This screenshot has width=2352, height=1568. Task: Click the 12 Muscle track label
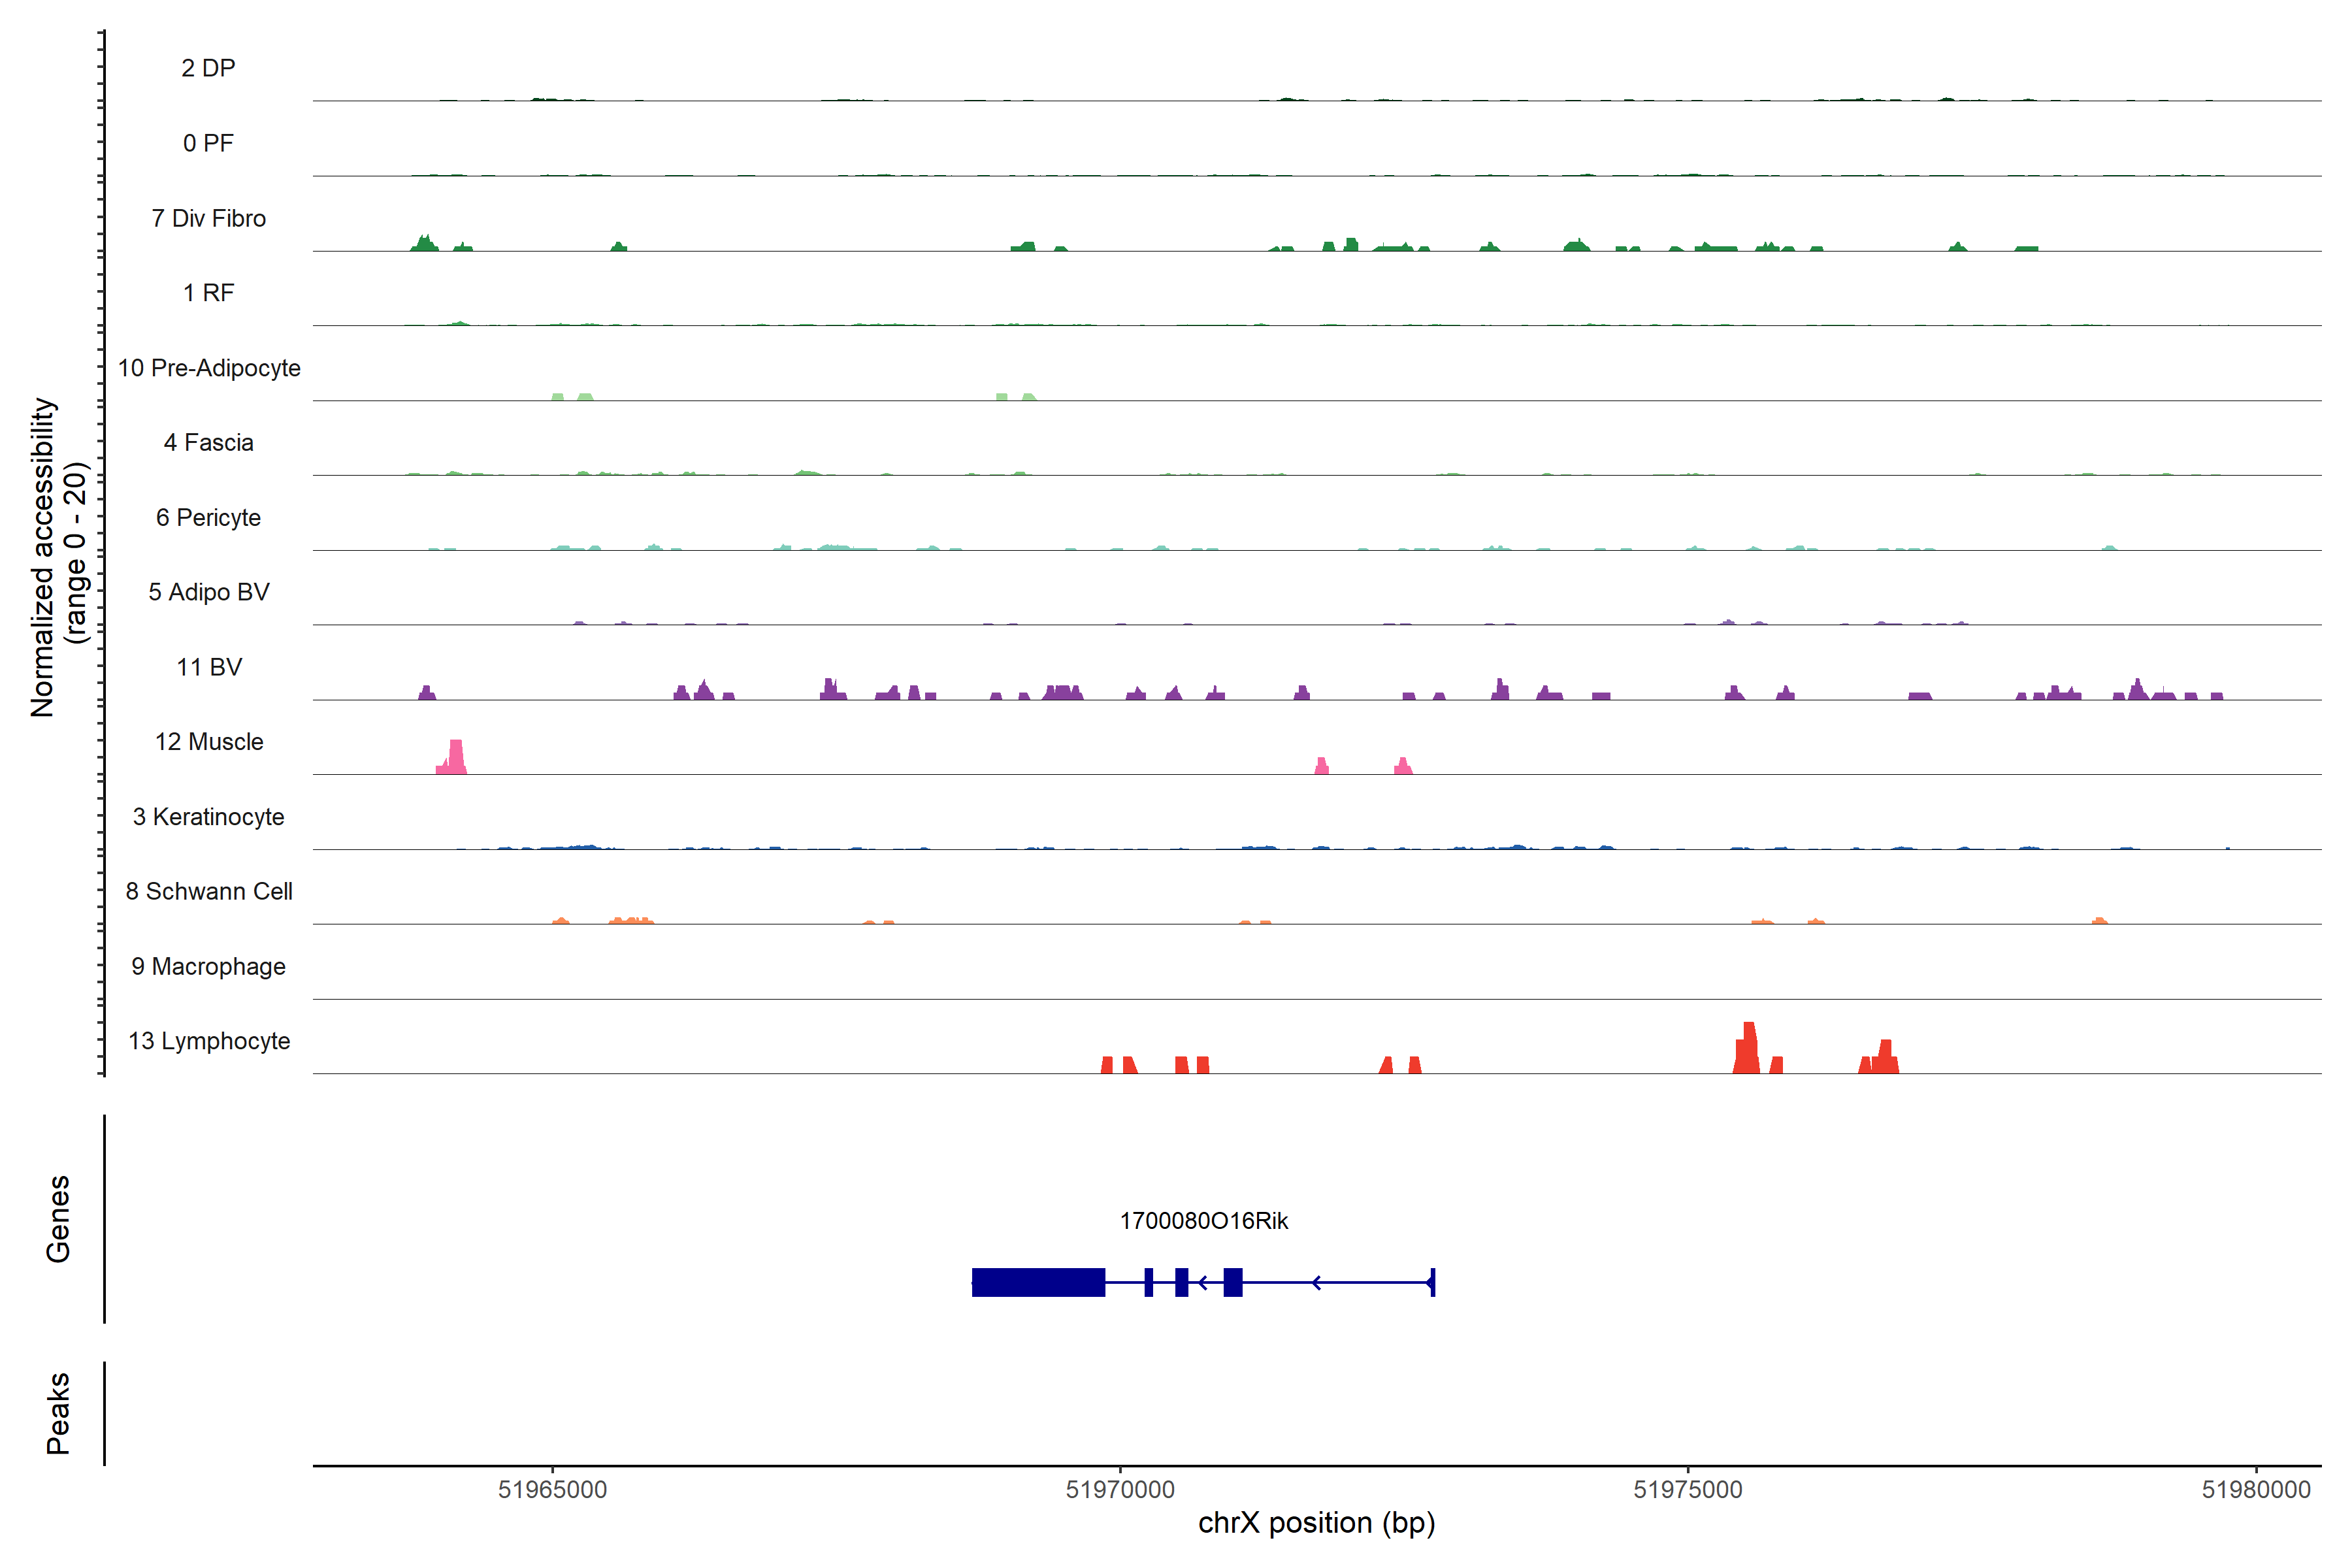(x=209, y=742)
